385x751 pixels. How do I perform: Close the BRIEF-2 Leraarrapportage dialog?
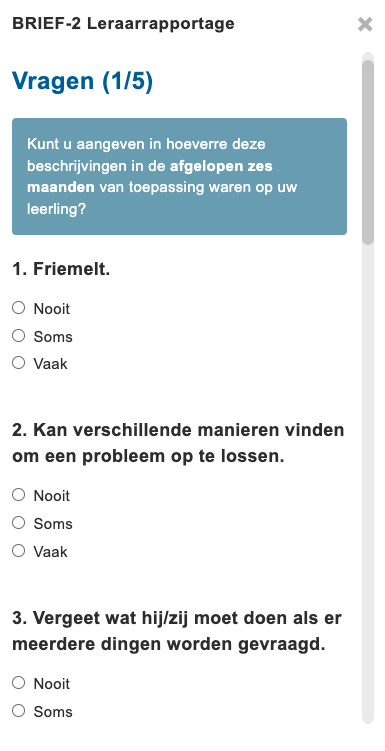[365, 24]
